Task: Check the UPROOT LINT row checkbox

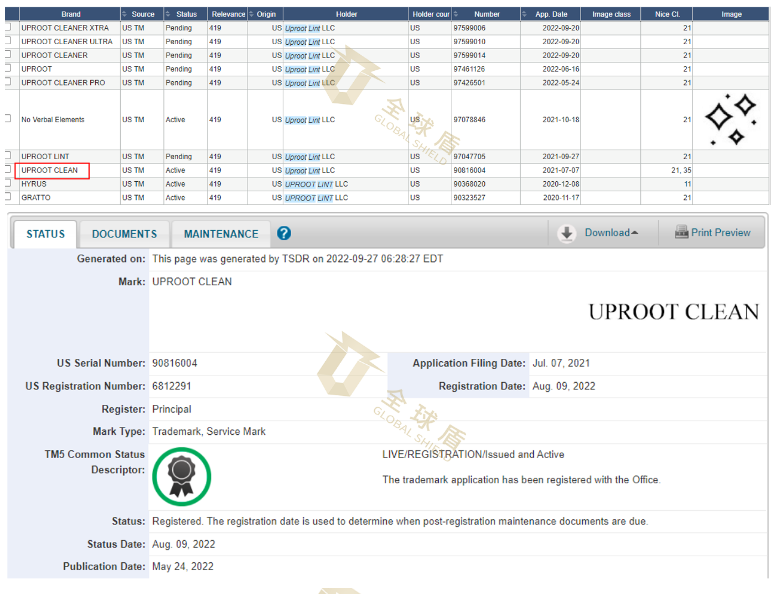Action: pyautogui.click(x=7, y=155)
